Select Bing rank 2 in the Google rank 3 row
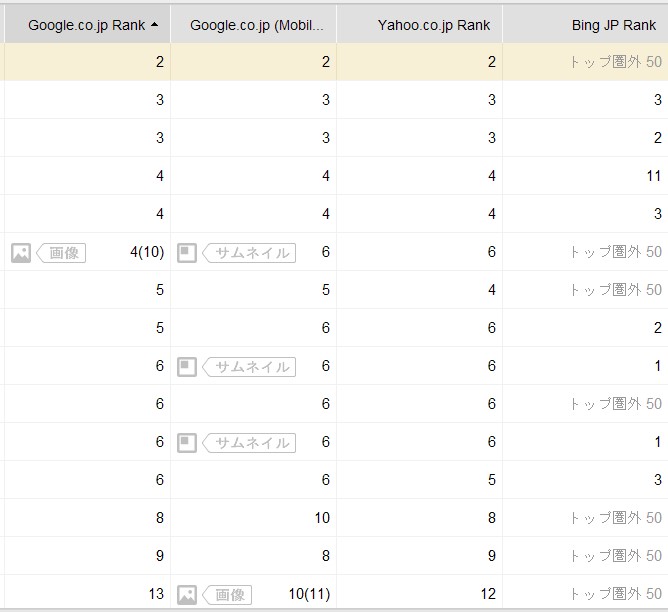 pos(658,138)
